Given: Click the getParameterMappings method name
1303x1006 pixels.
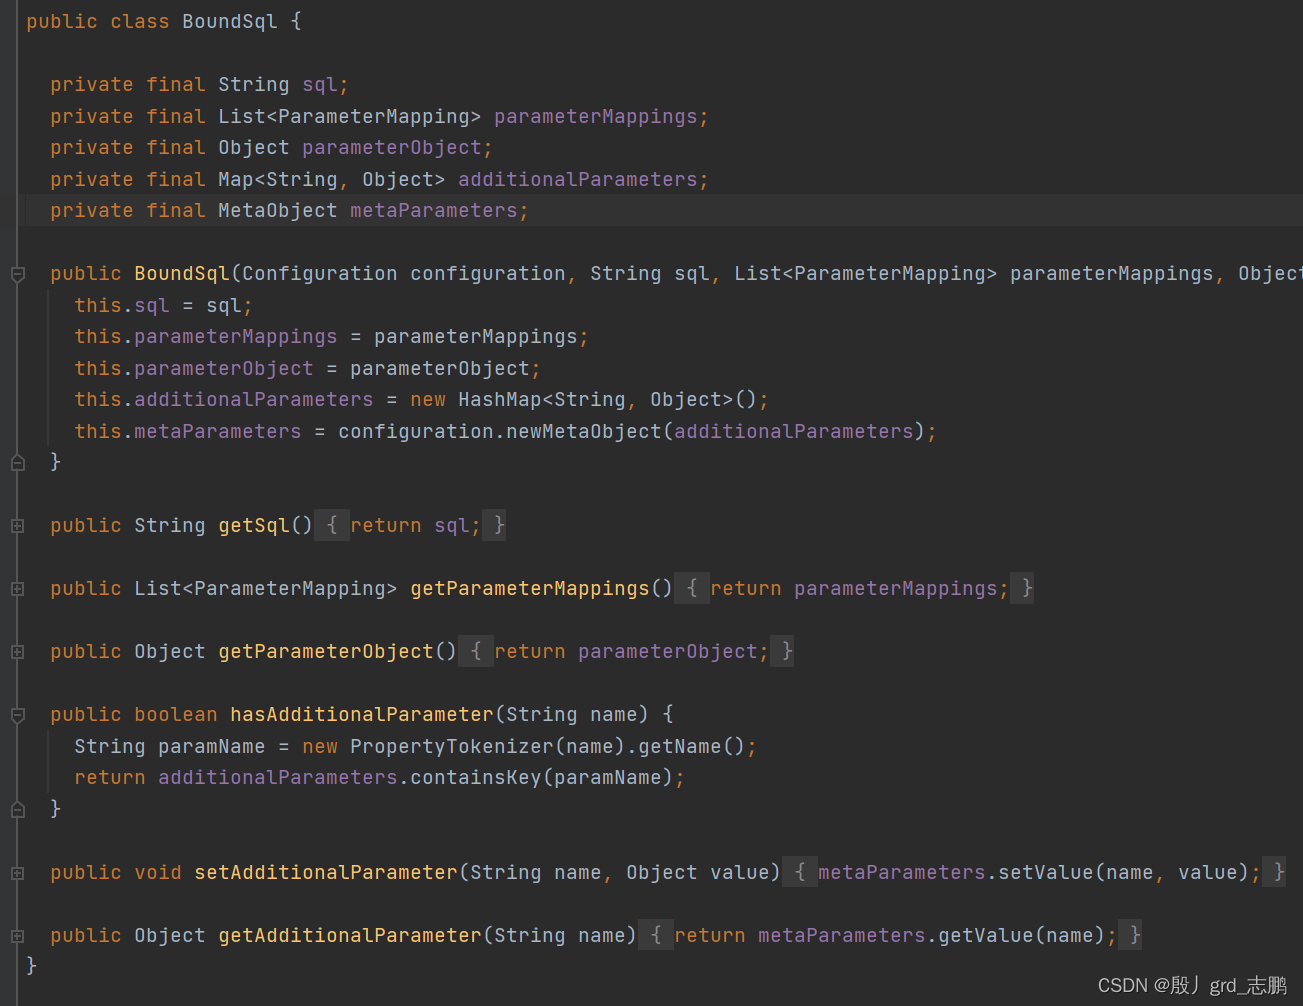Looking at the screenshot, I should point(530,589).
